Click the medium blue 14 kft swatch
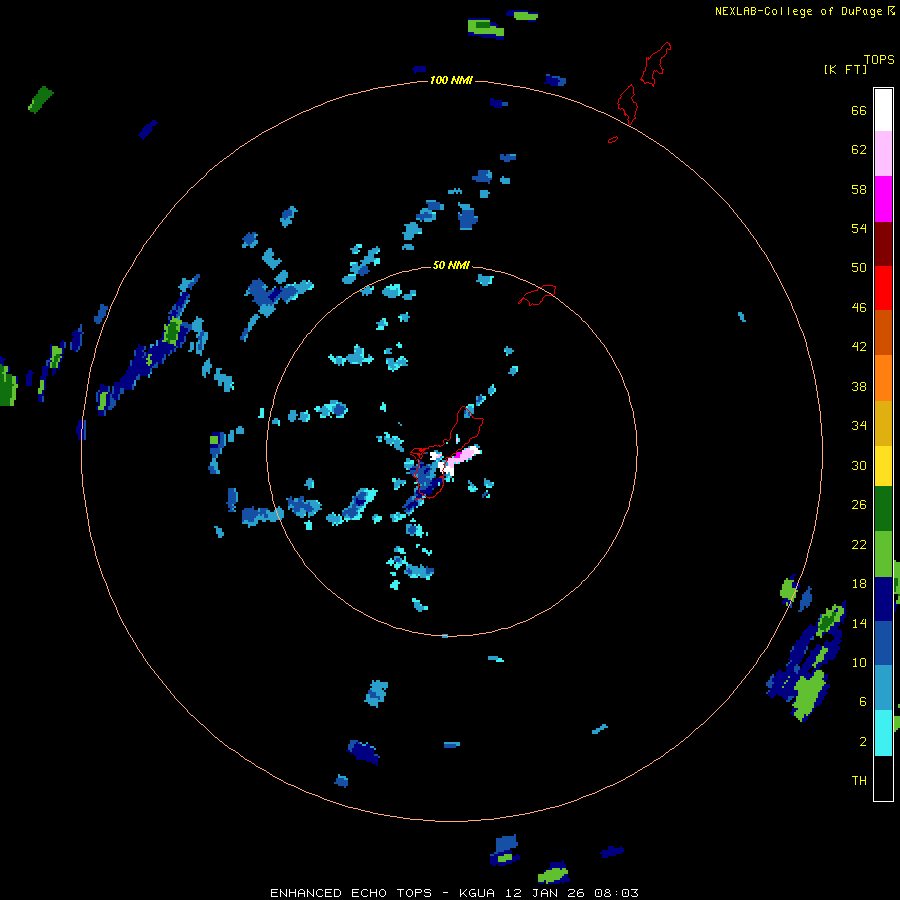900x900 pixels. coord(883,643)
